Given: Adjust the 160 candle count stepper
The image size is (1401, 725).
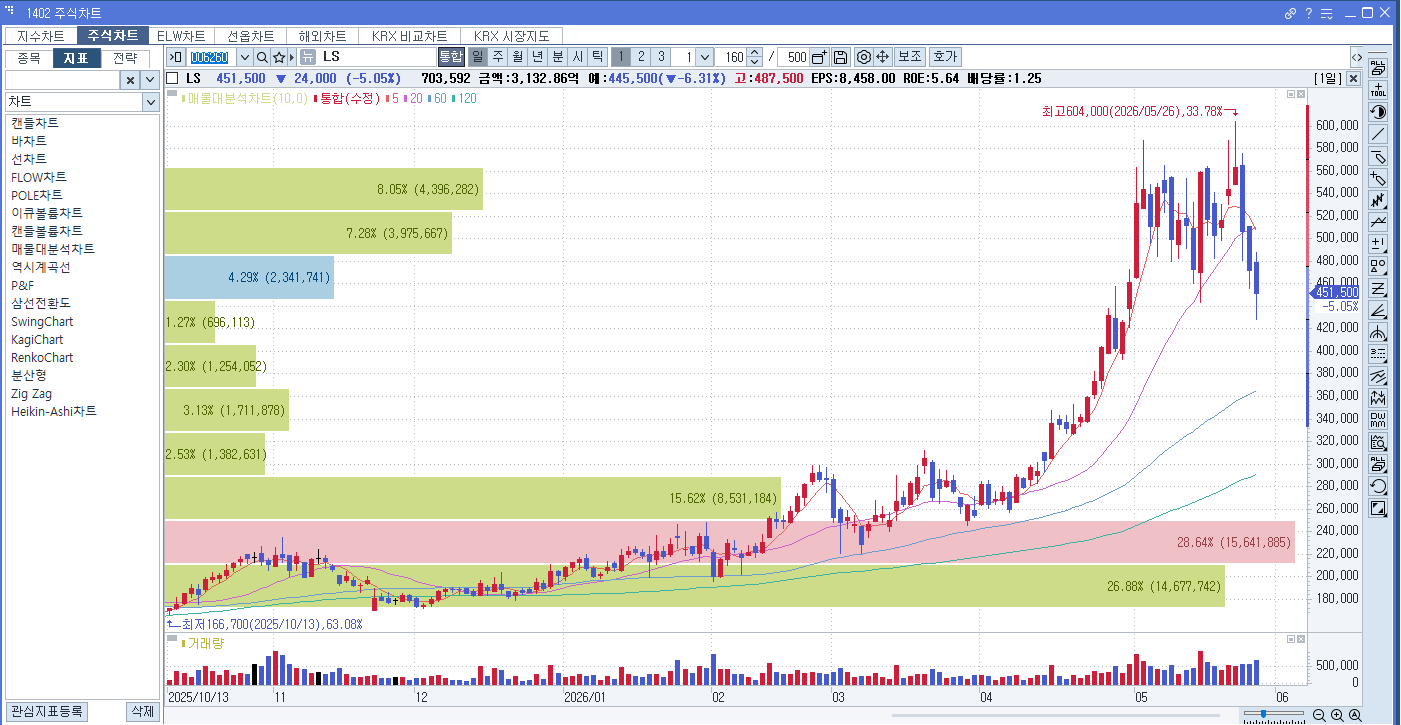Looking at the screenshot, I should 755,57.
